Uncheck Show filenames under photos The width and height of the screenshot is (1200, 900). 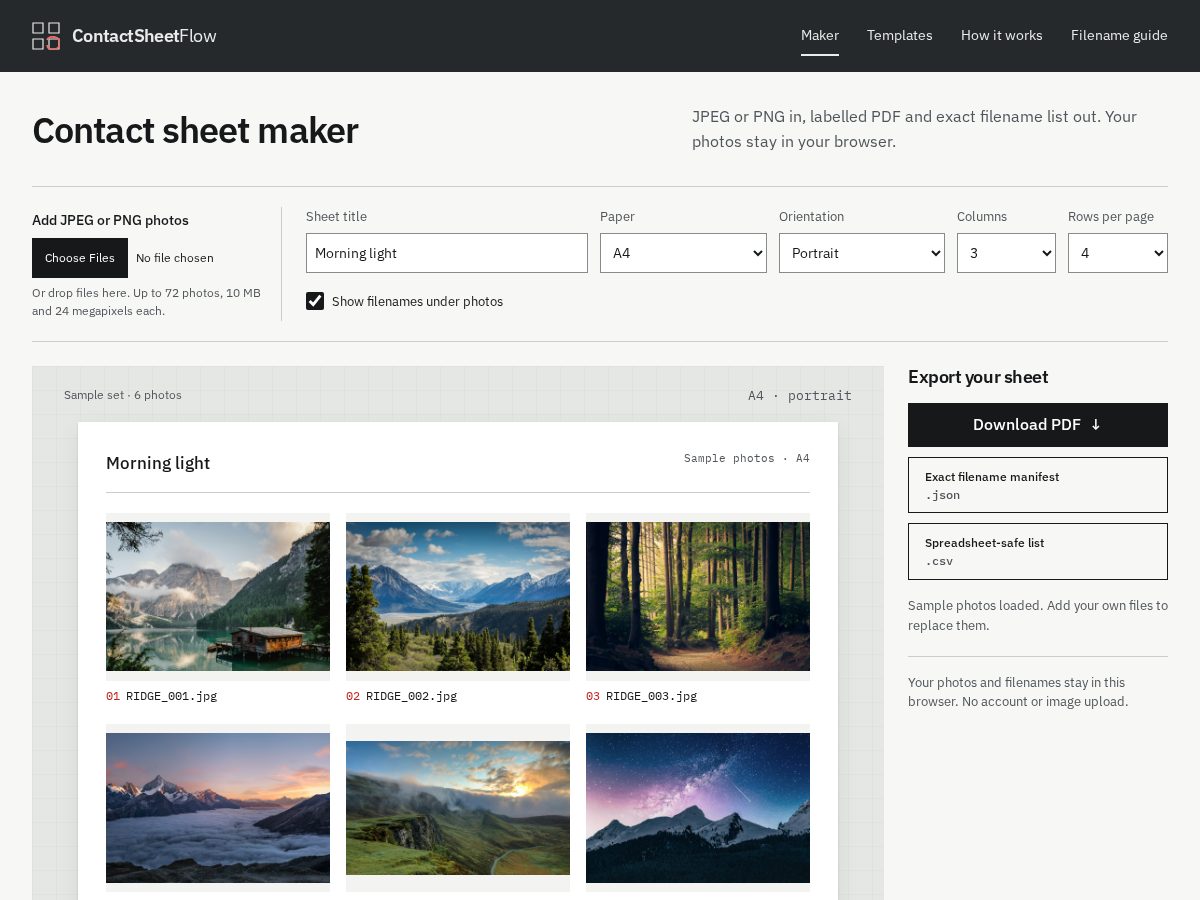pyautogui.click(x=315, y=301)
